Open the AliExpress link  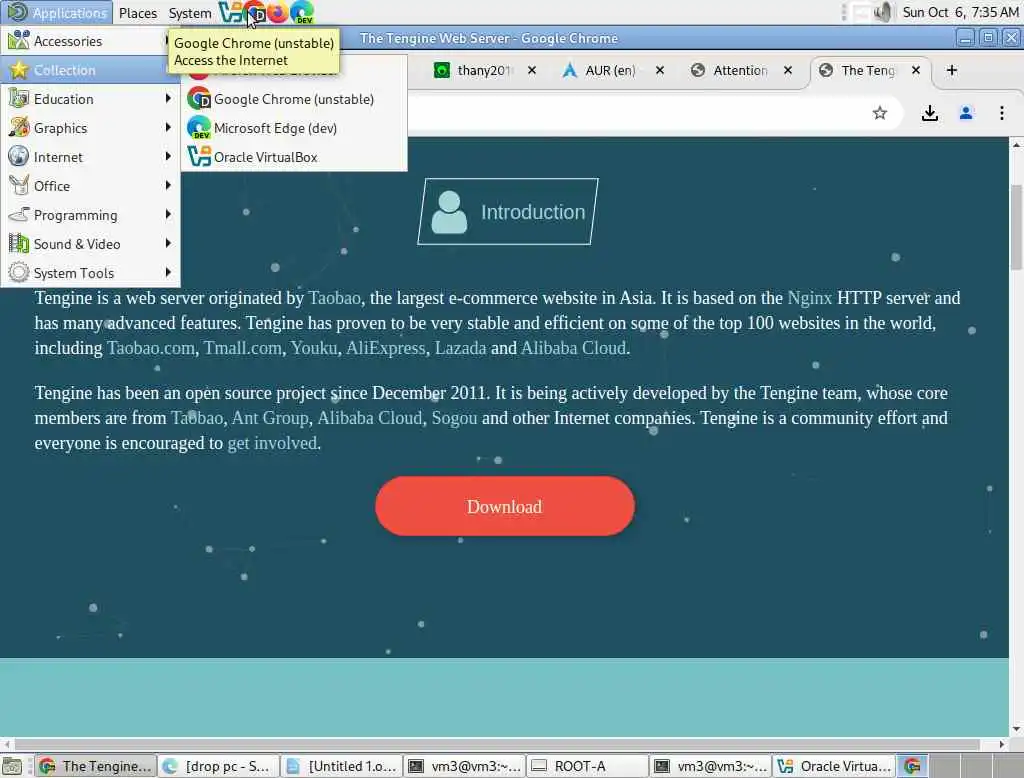[x=385, y=348]
